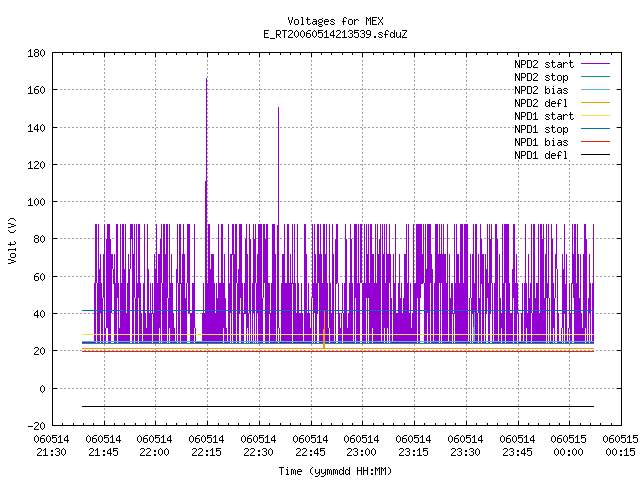The height and width of the screenshot is (480, 640).
Task: Click the red NPD1 bias line at 20 V
Action: pyautogui.click(x=338, y=351)
